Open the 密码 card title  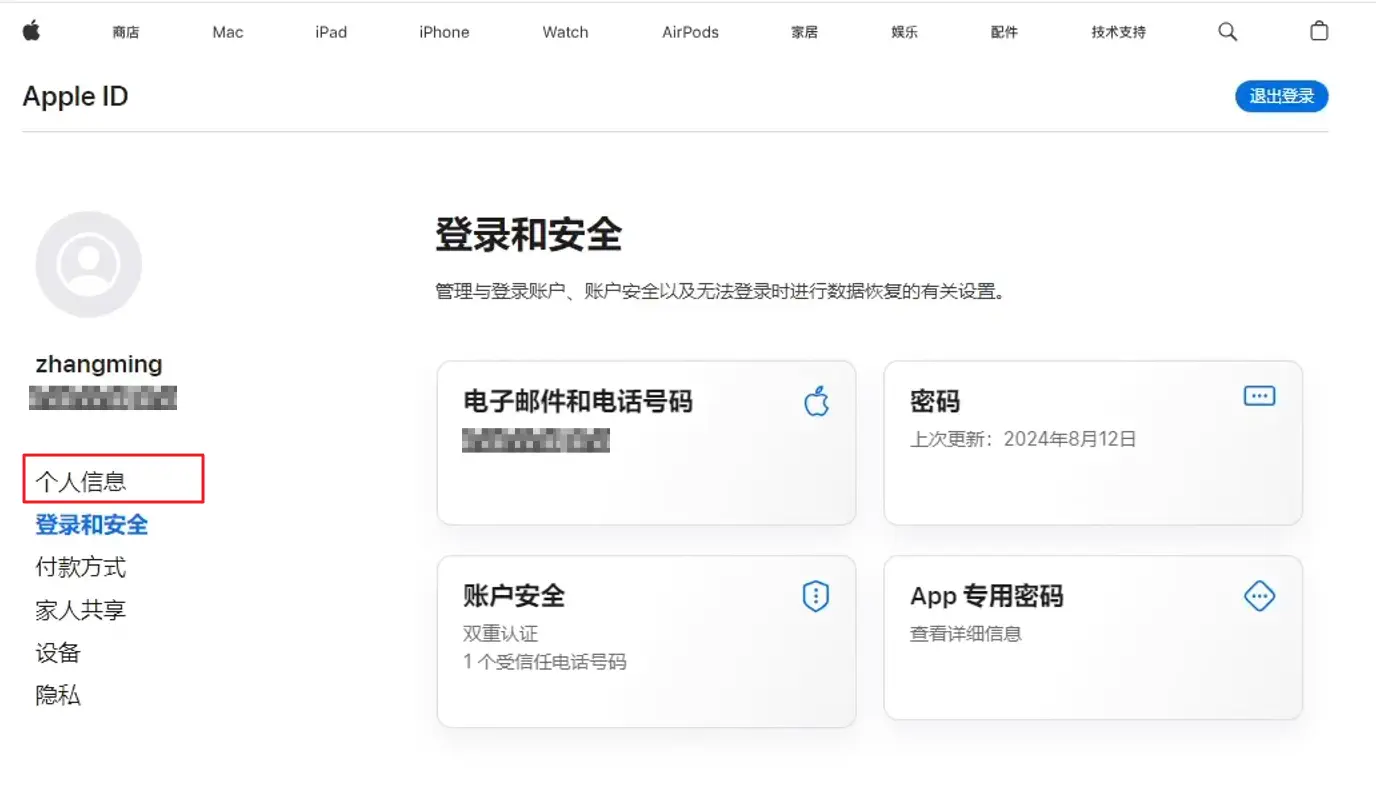pos(935,402)
